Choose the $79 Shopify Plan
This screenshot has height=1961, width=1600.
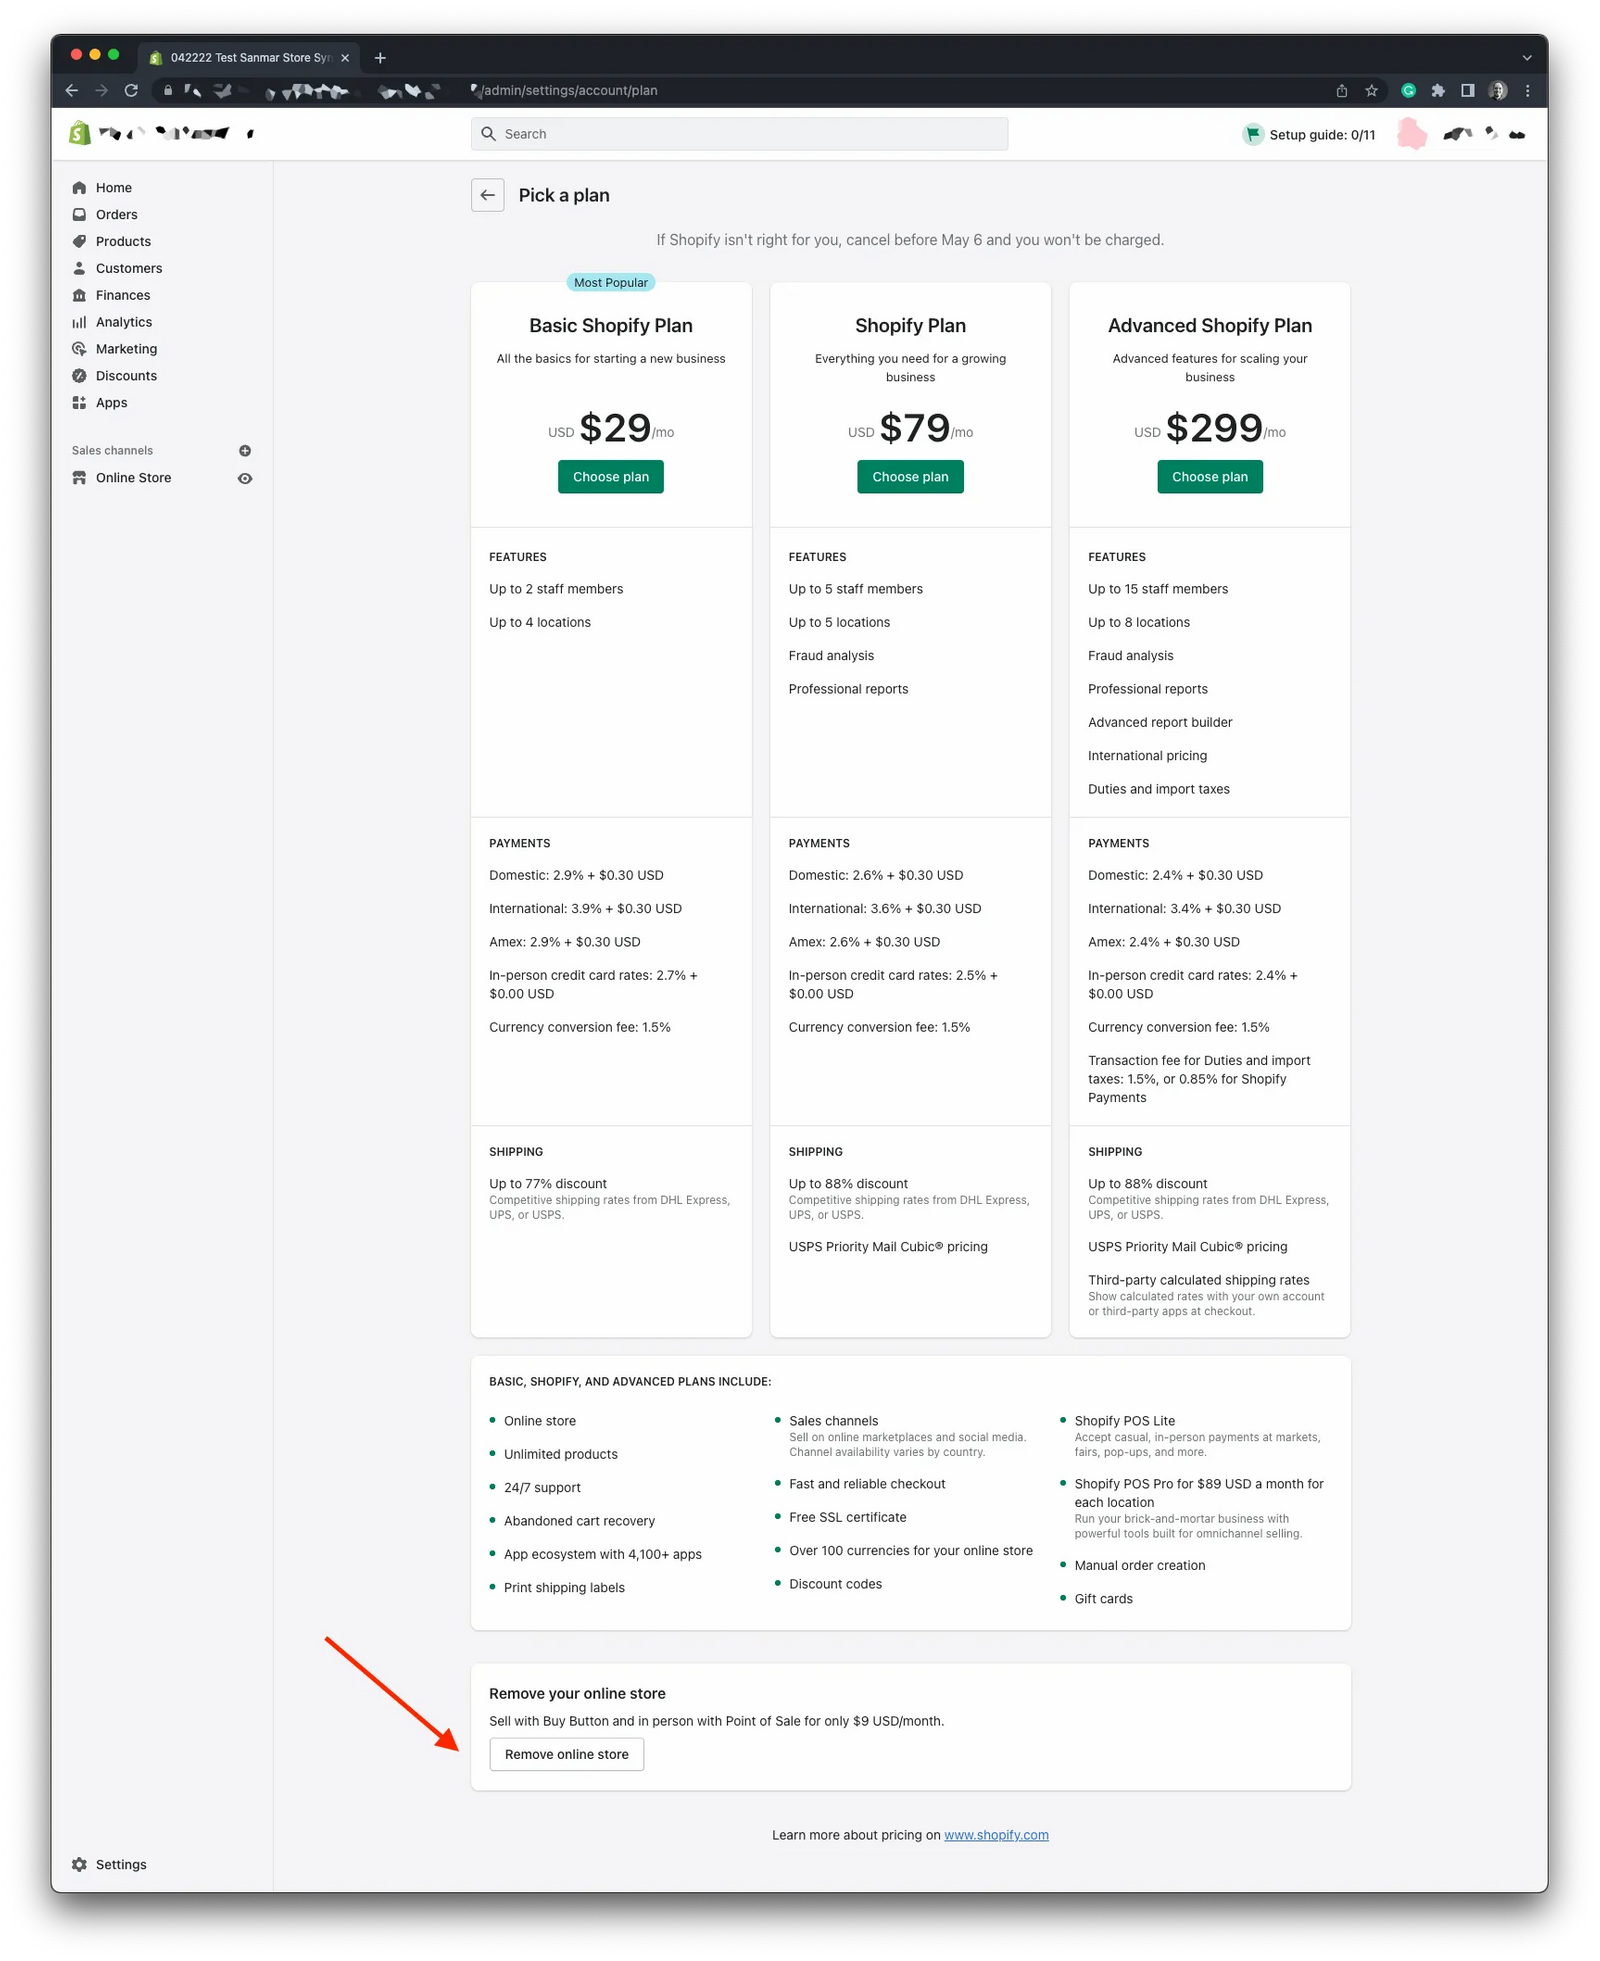(910, 477)
